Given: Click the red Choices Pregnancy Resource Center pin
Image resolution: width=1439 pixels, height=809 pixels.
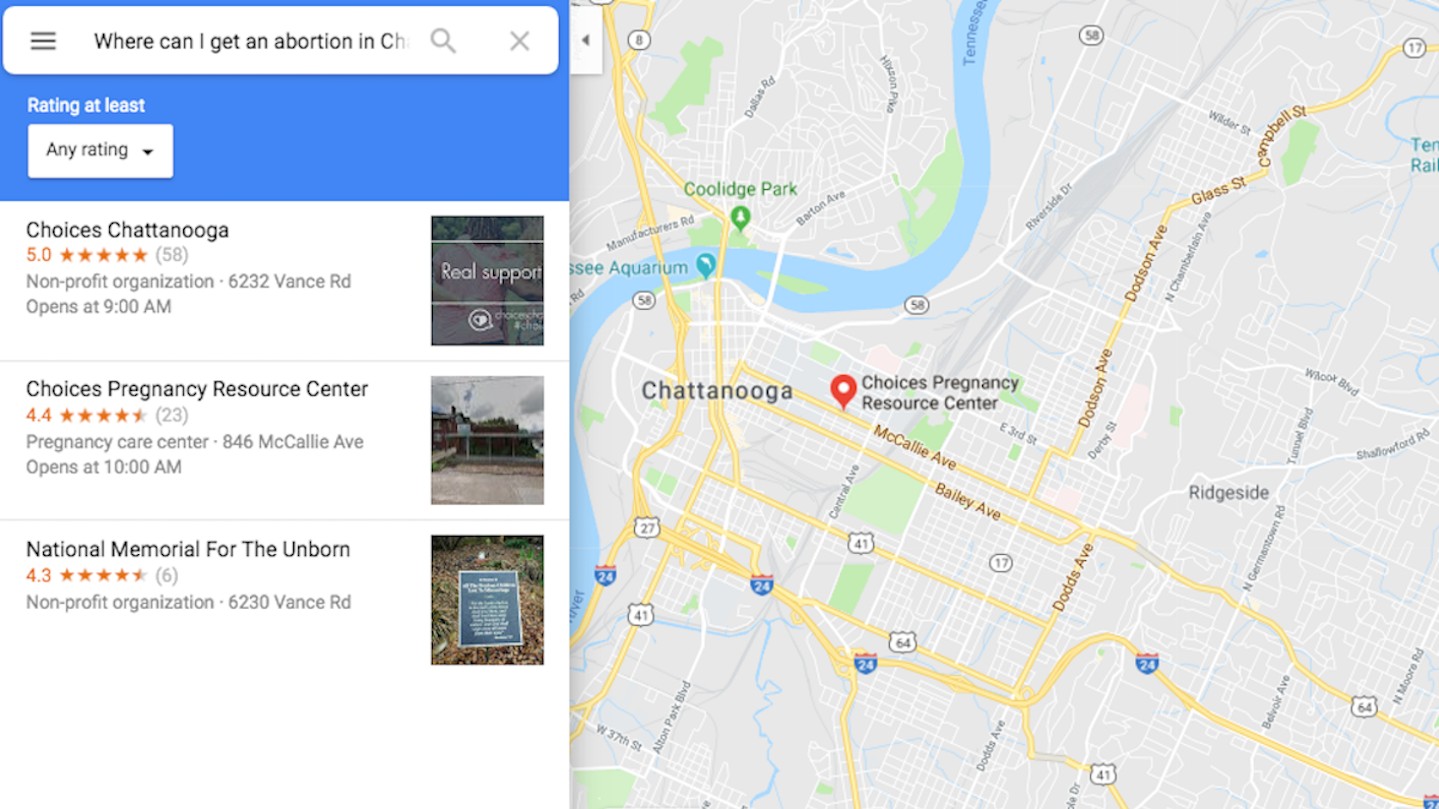Looking at the screenshot, I should click(x=844, y=391).
